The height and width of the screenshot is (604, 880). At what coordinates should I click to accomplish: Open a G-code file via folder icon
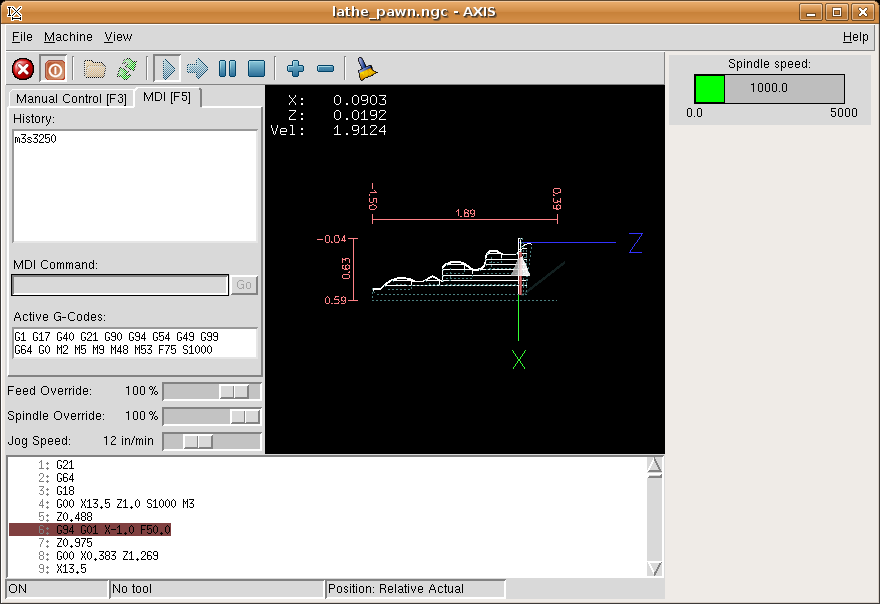(95, 70)
